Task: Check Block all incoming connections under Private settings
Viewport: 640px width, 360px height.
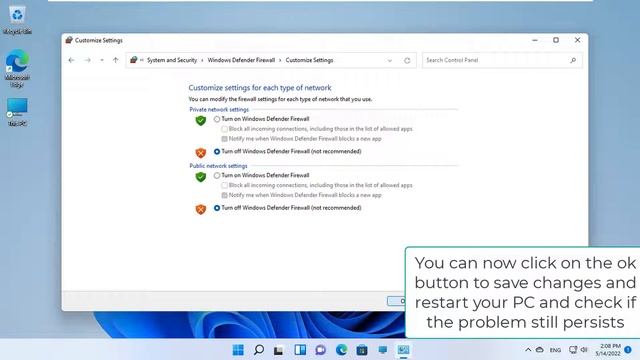Action: pos(224,129)
